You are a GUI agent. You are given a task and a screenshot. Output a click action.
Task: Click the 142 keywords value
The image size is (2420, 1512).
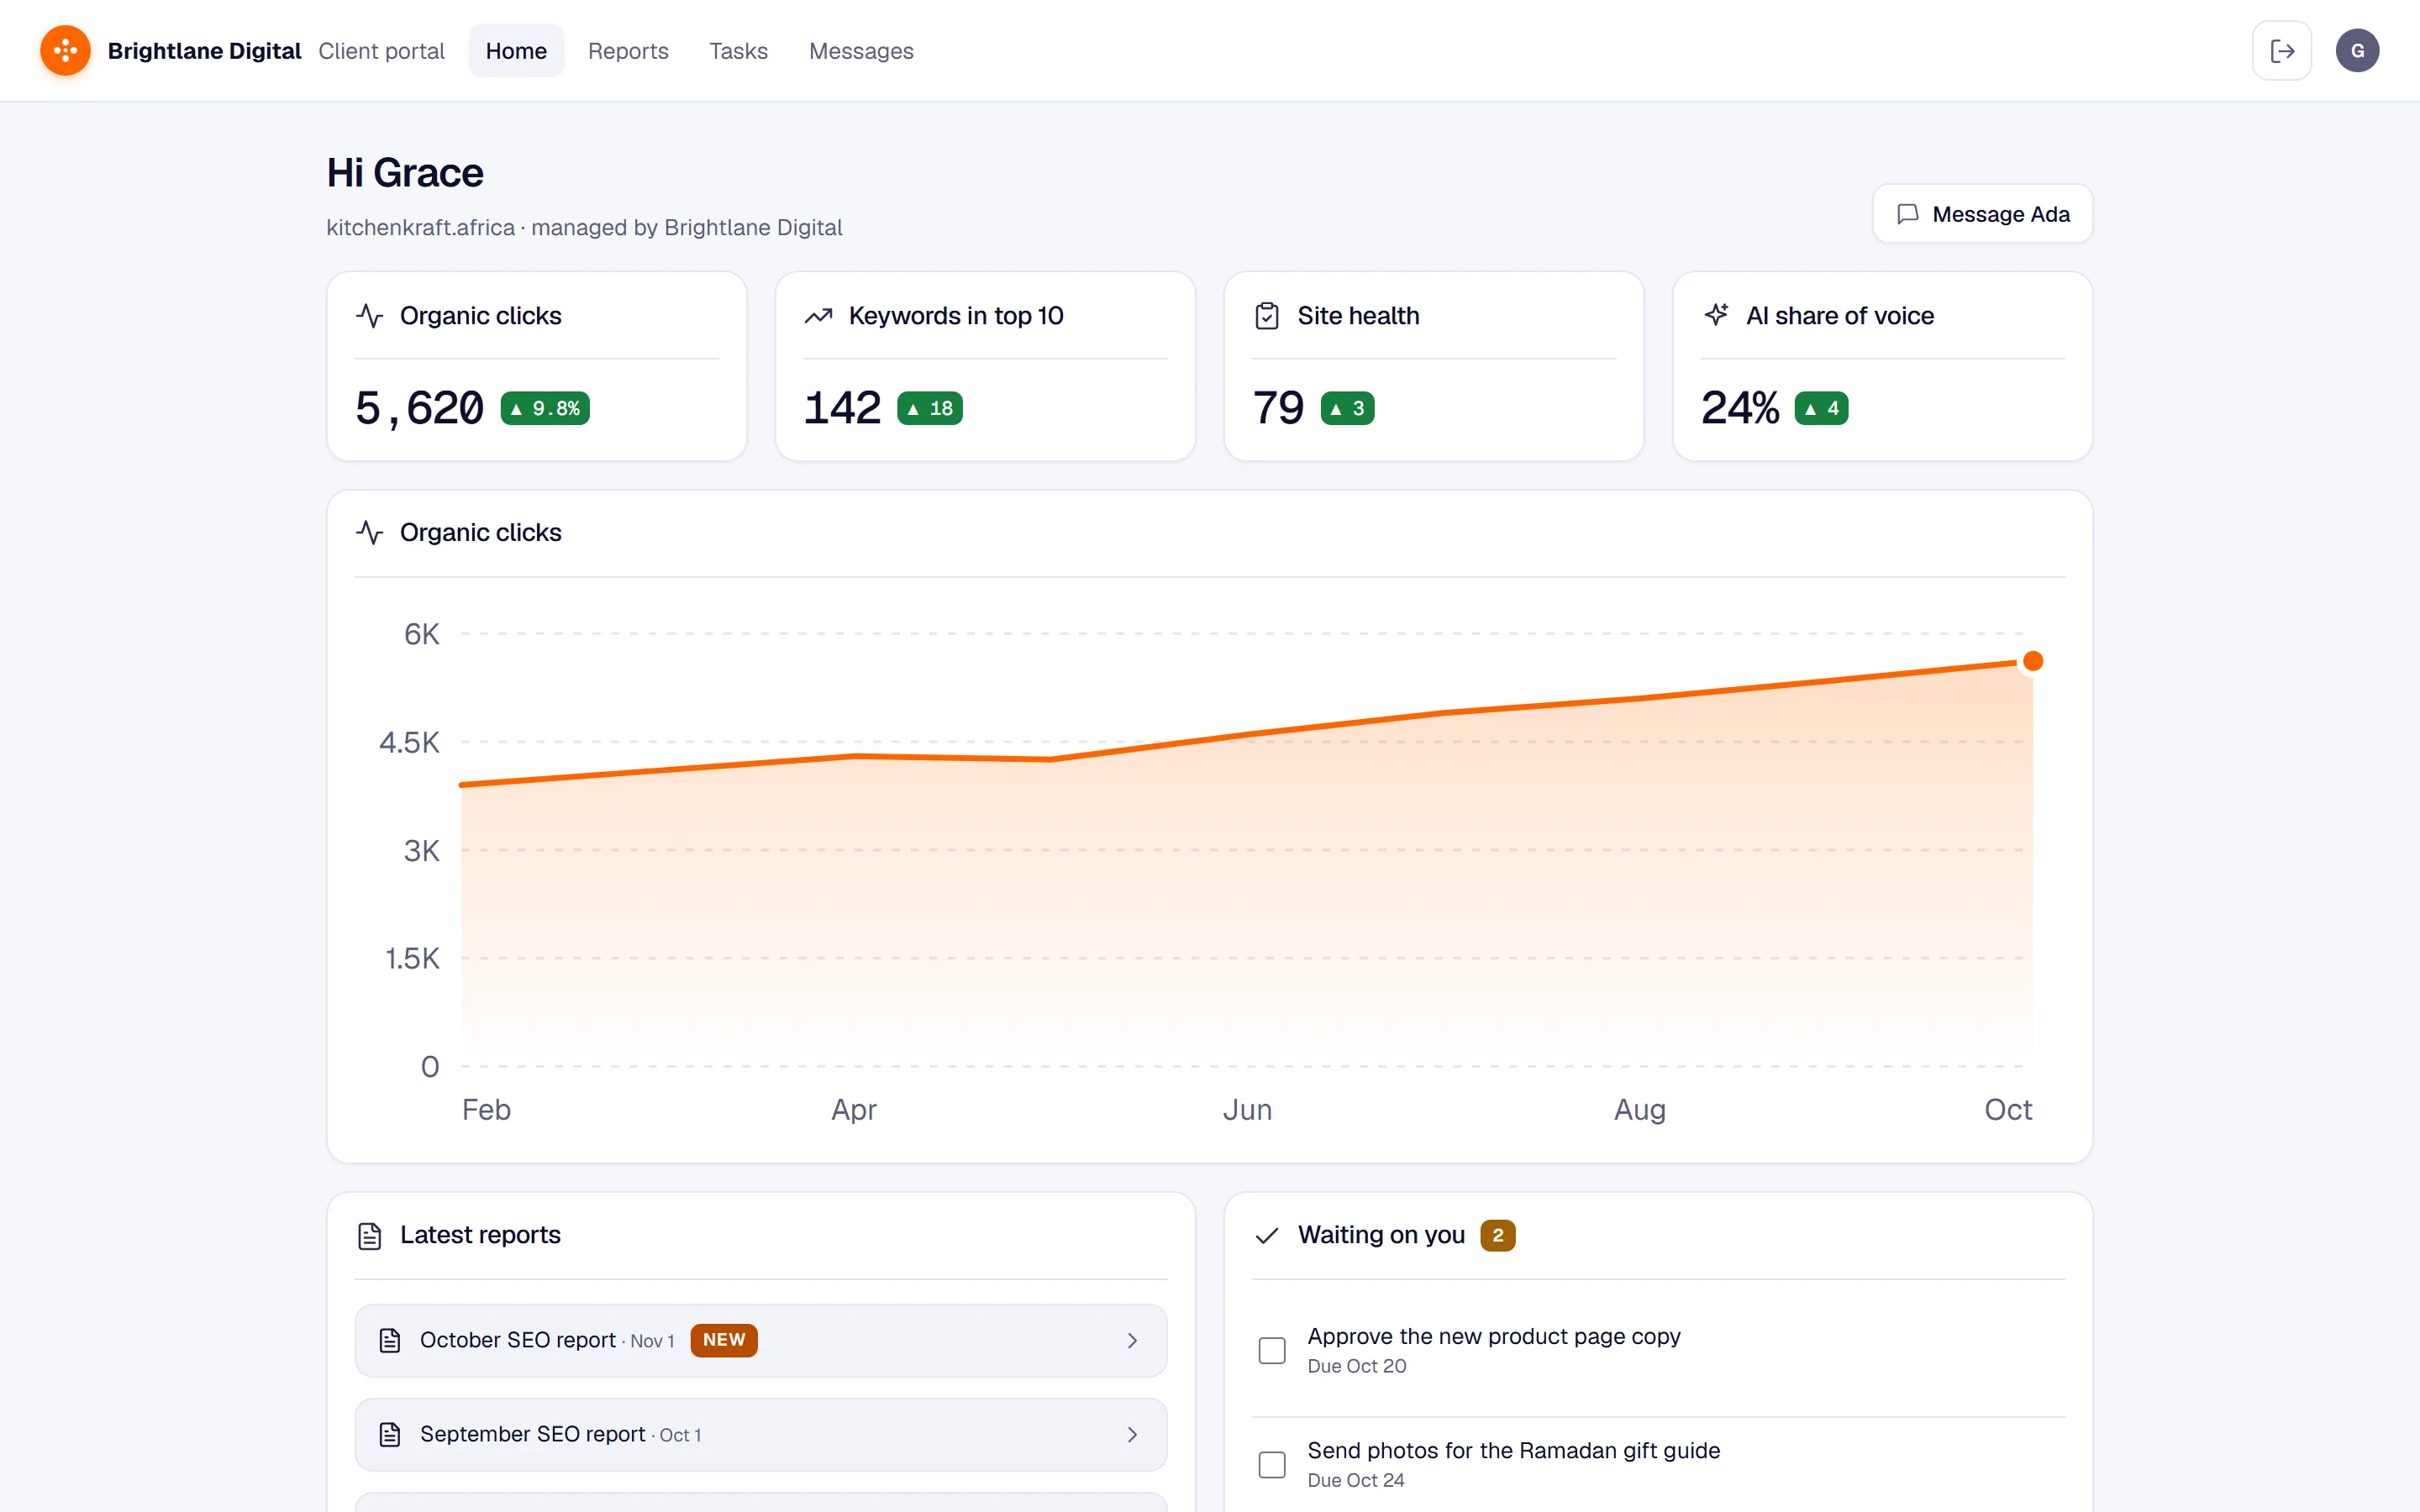coord(842,408)
